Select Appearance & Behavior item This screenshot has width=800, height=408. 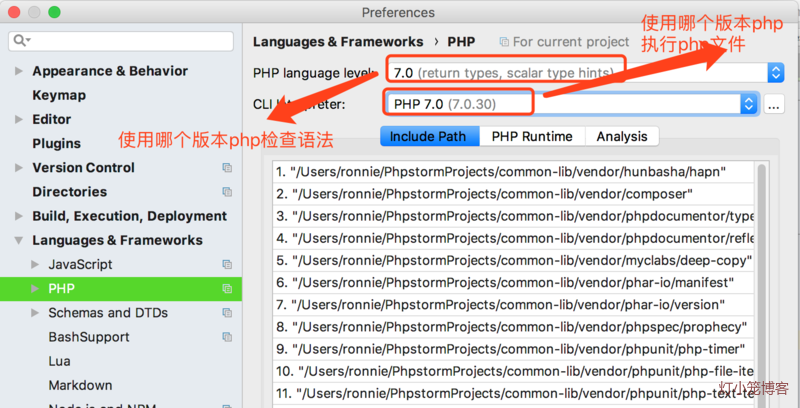click(110, 71)
